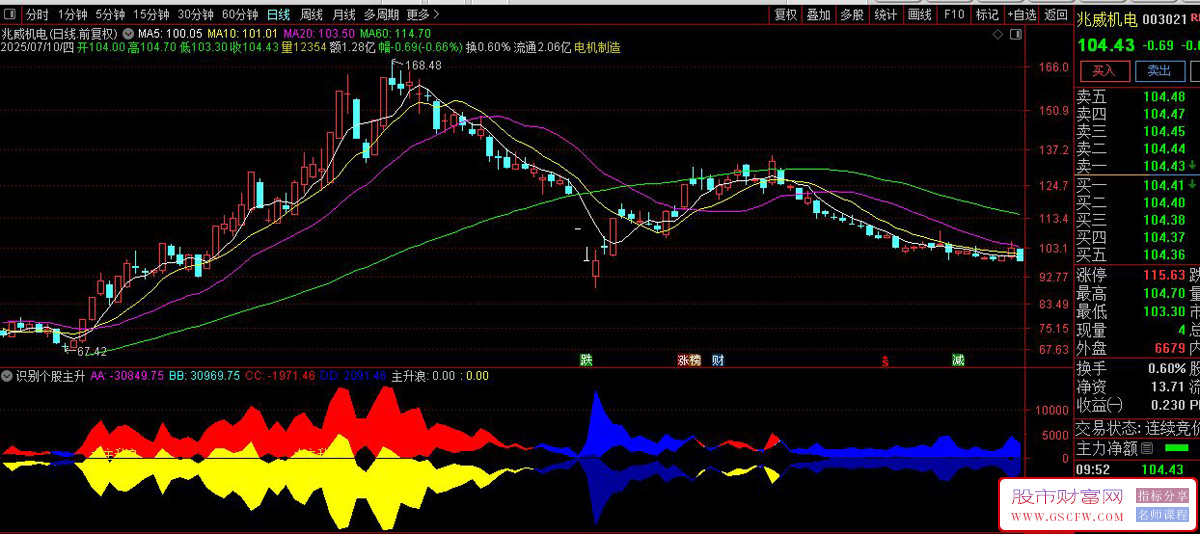
Task: Click the 外盘 value 6679
Action: (x=1169, y=348)
